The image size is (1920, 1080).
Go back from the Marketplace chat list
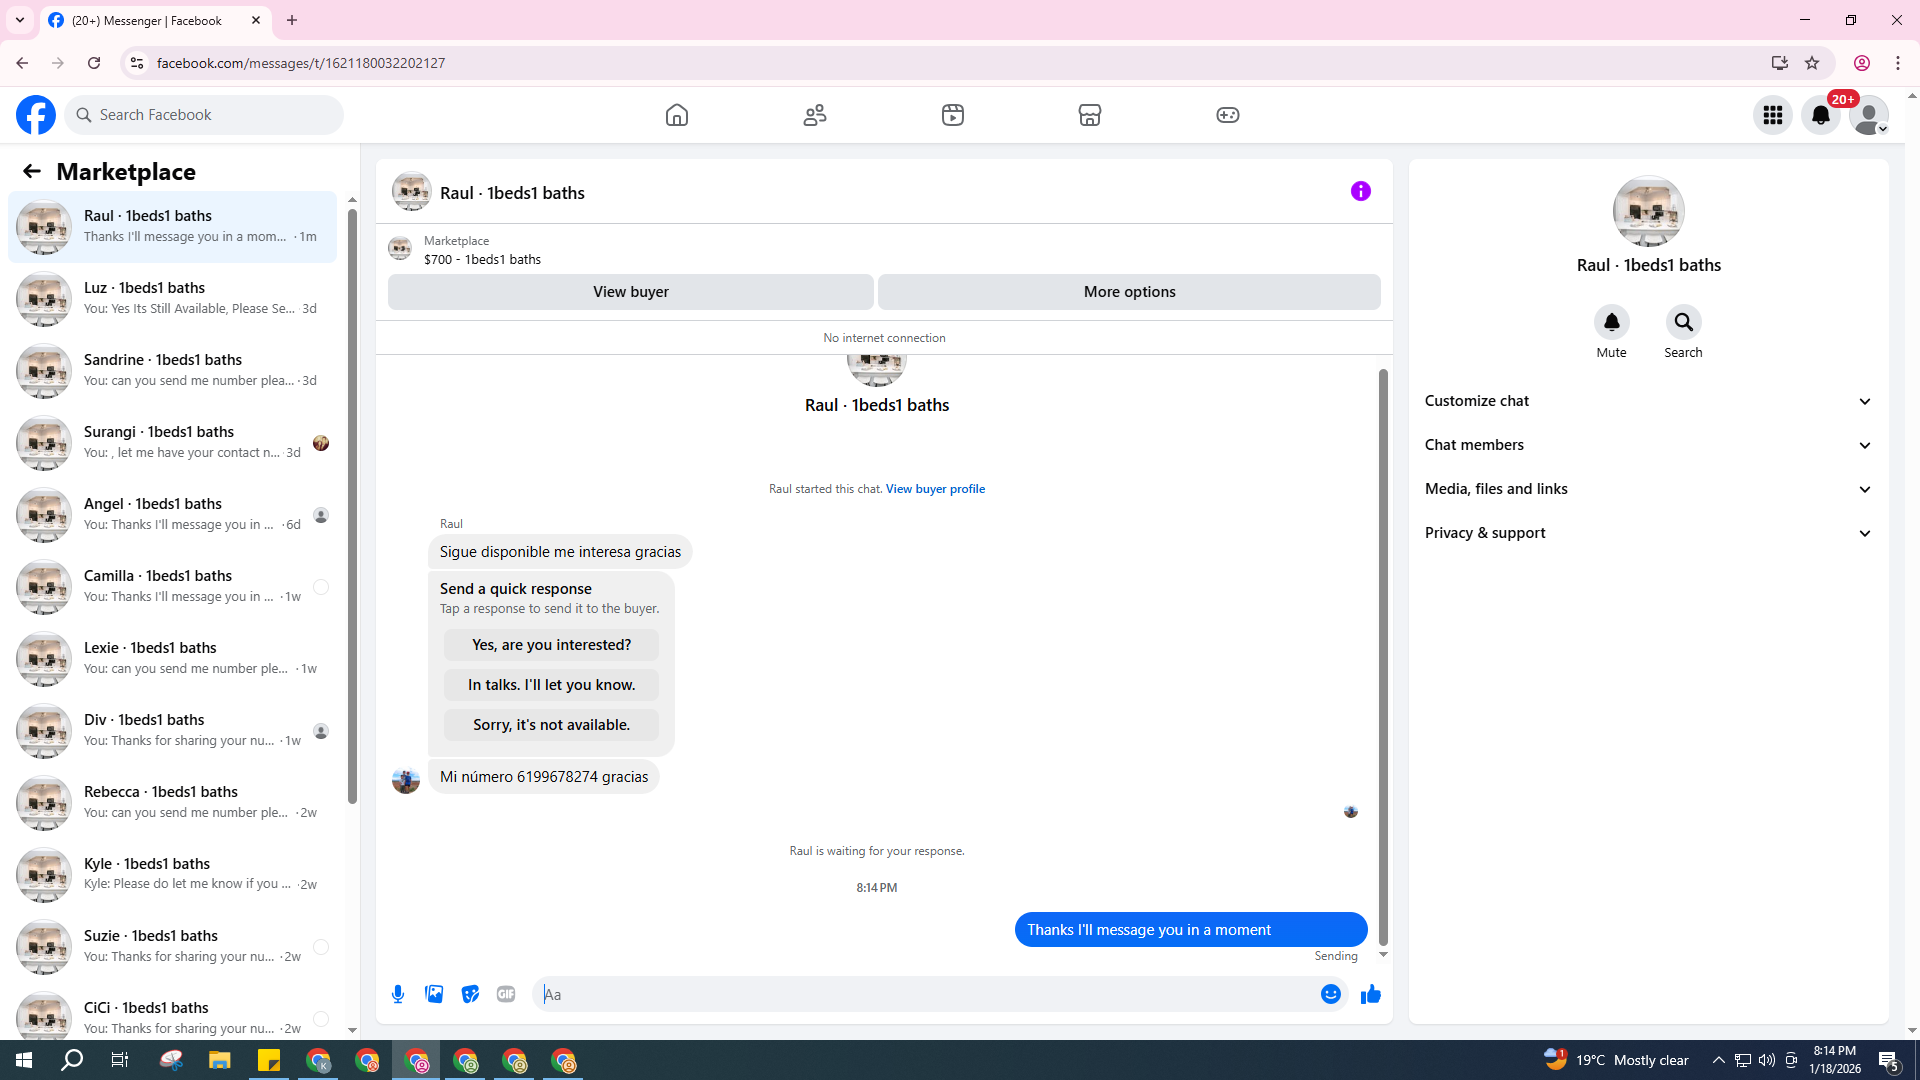click(32, 171)
